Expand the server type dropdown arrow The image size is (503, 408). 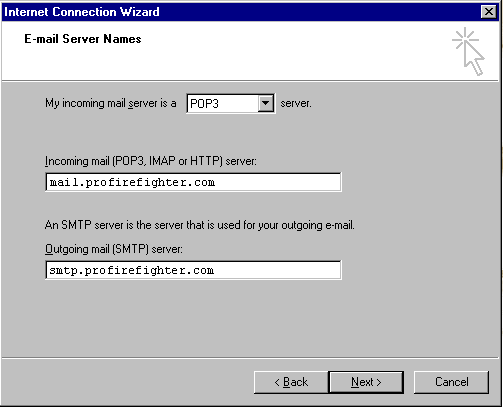tap(266, 103)
